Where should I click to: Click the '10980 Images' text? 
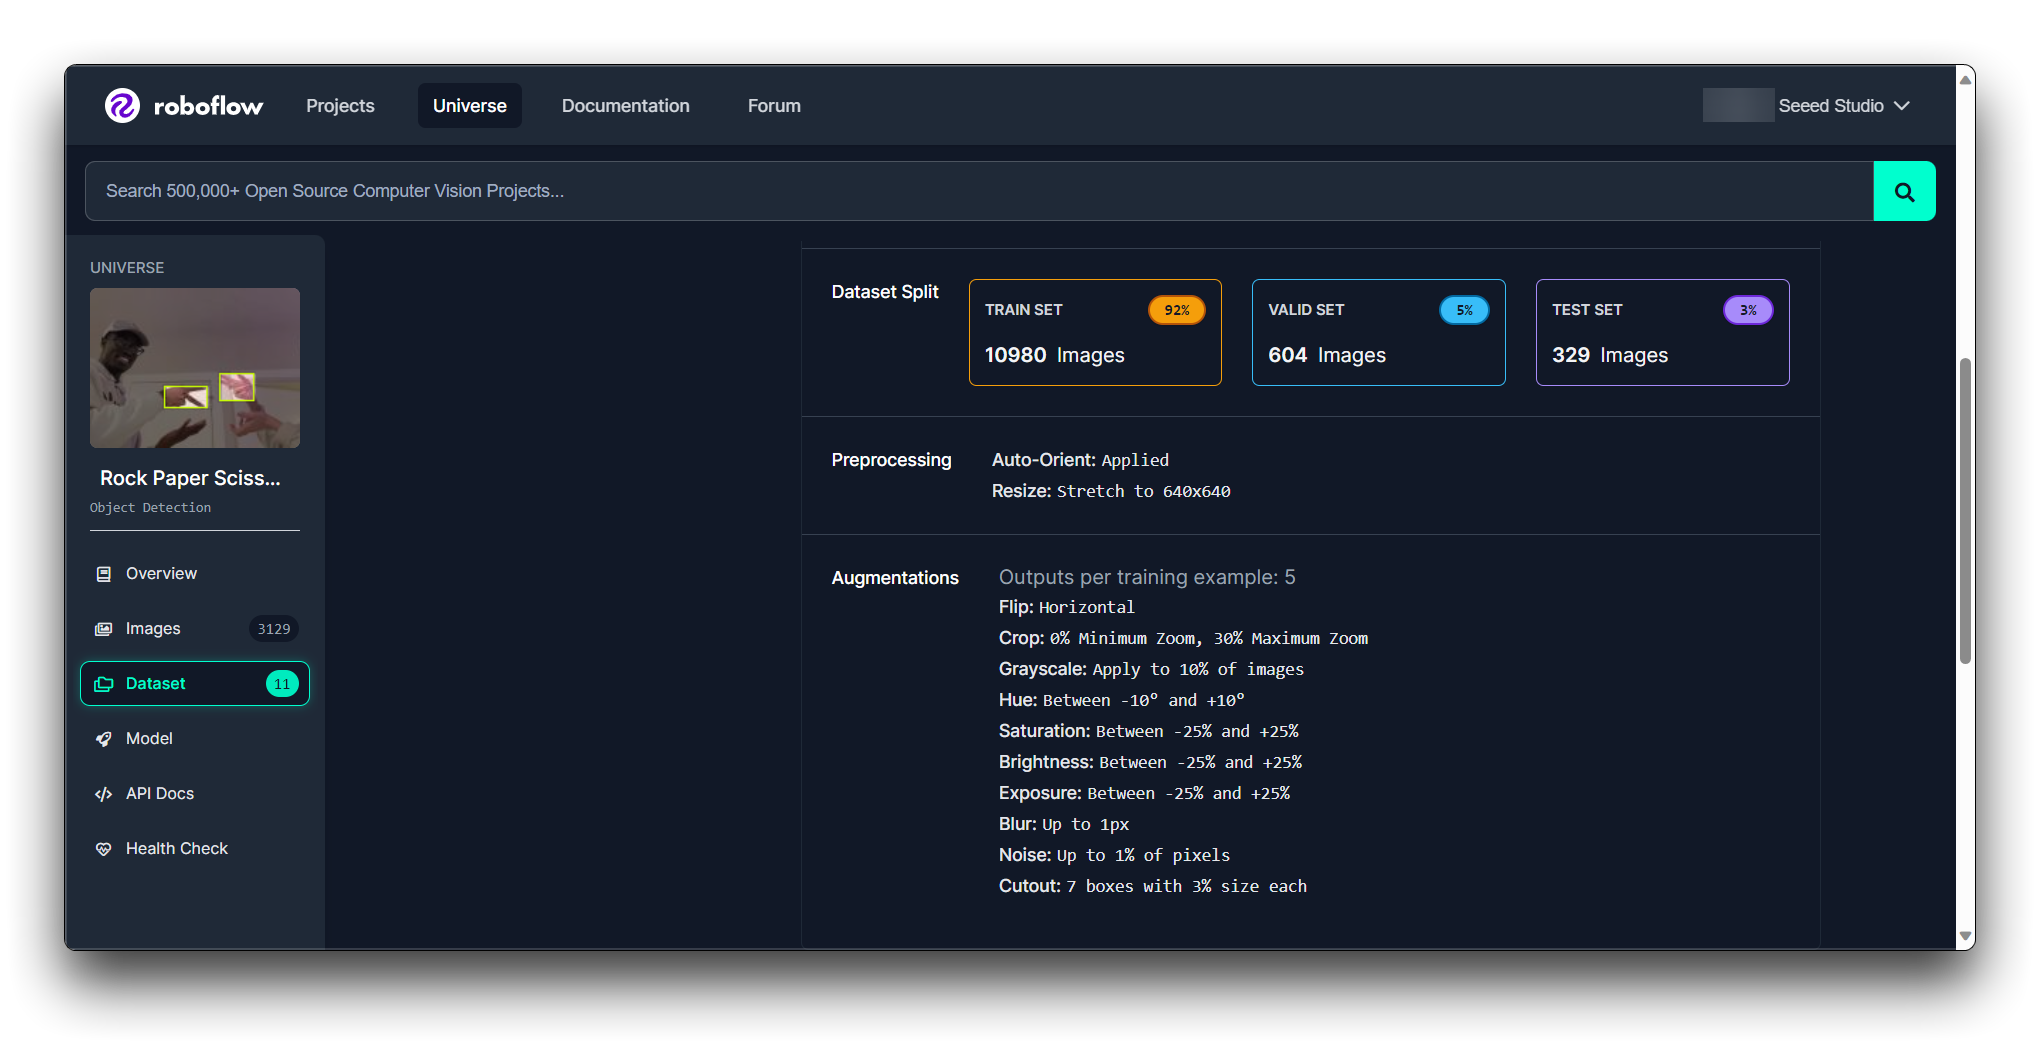1054,355
